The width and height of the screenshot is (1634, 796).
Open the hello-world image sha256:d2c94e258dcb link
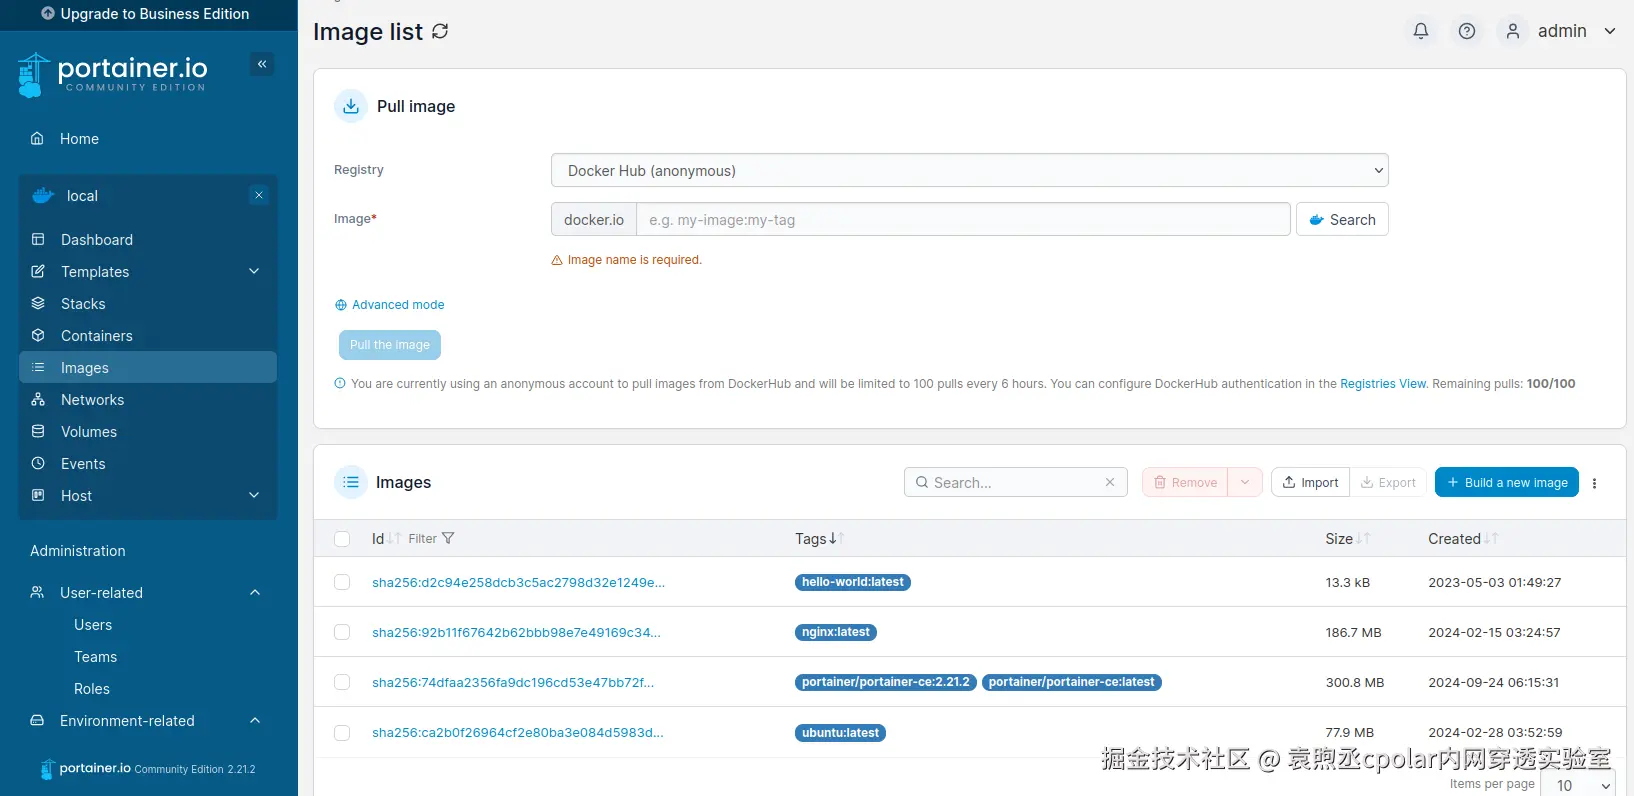(x=518, y=582)
